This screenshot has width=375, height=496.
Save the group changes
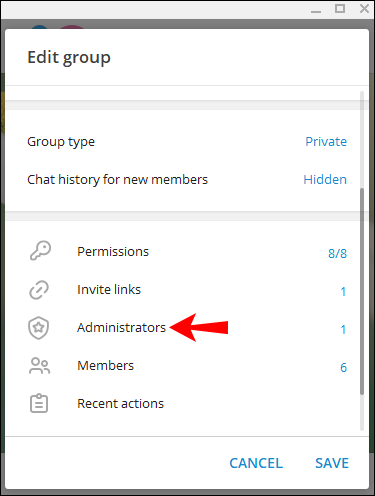coord(332,463)
